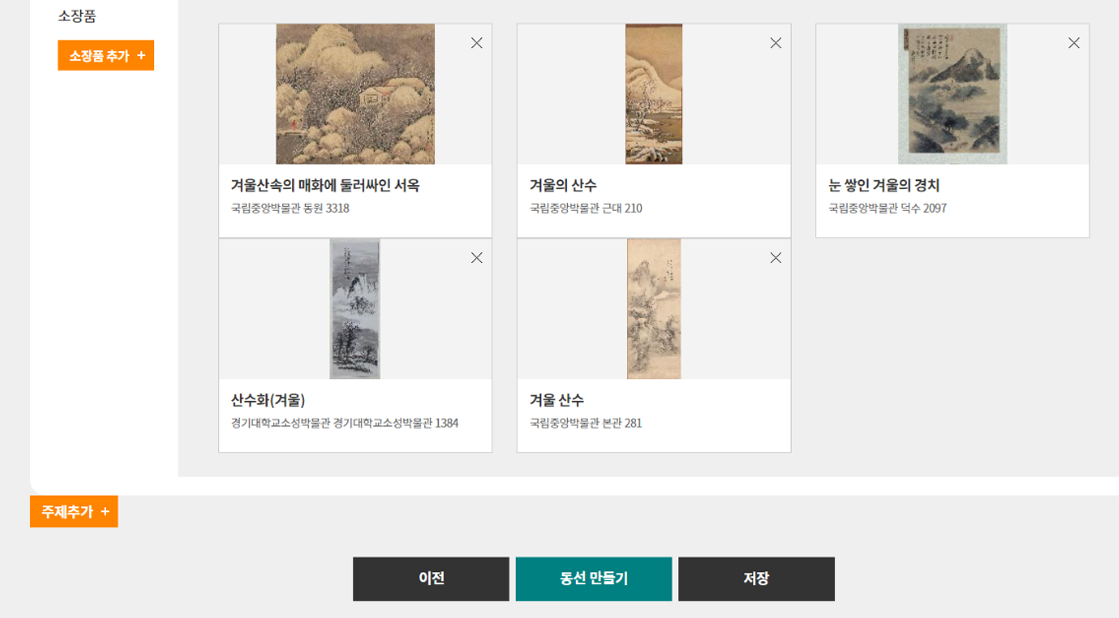Remove the 겨울의 산수 card
The image size is (1119, 618).
[x=776, y=43]
